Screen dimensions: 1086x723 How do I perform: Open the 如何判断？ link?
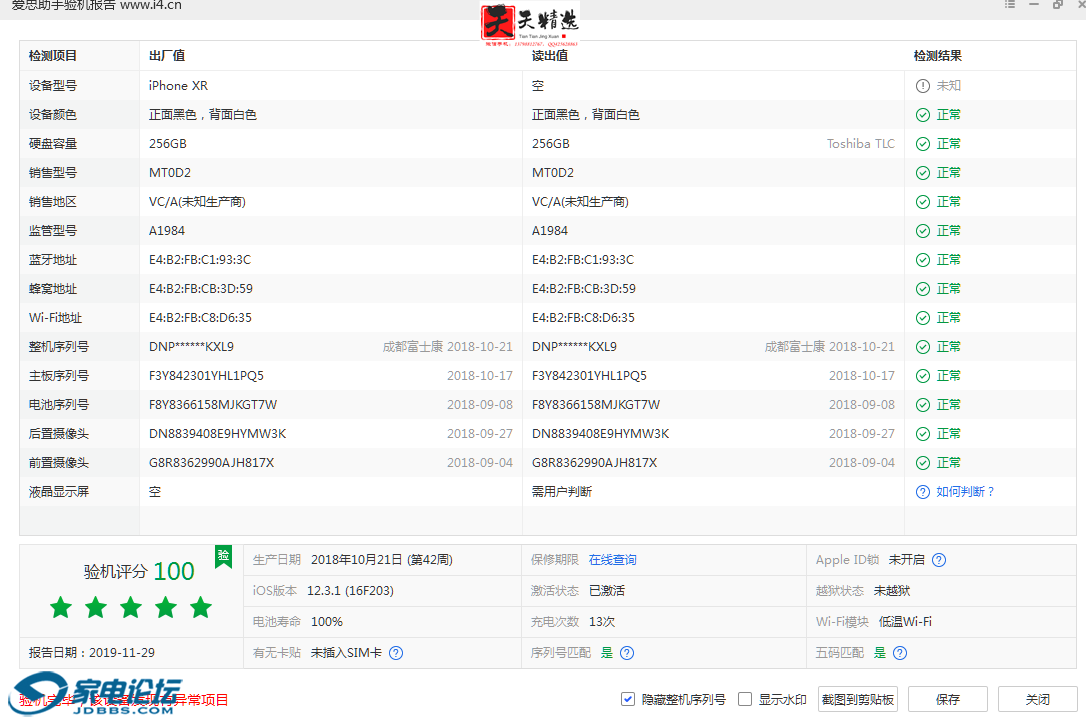965,492
